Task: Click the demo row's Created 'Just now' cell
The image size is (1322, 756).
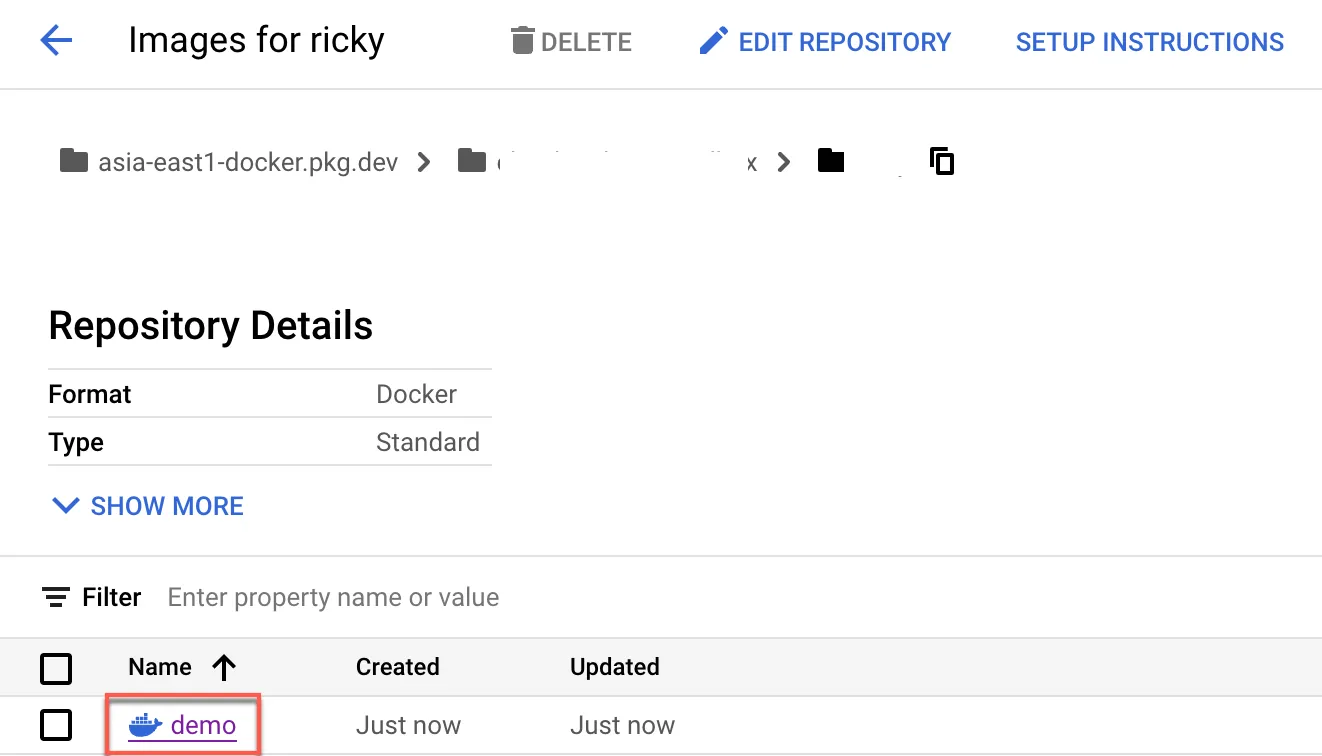Action: (409, 725)
